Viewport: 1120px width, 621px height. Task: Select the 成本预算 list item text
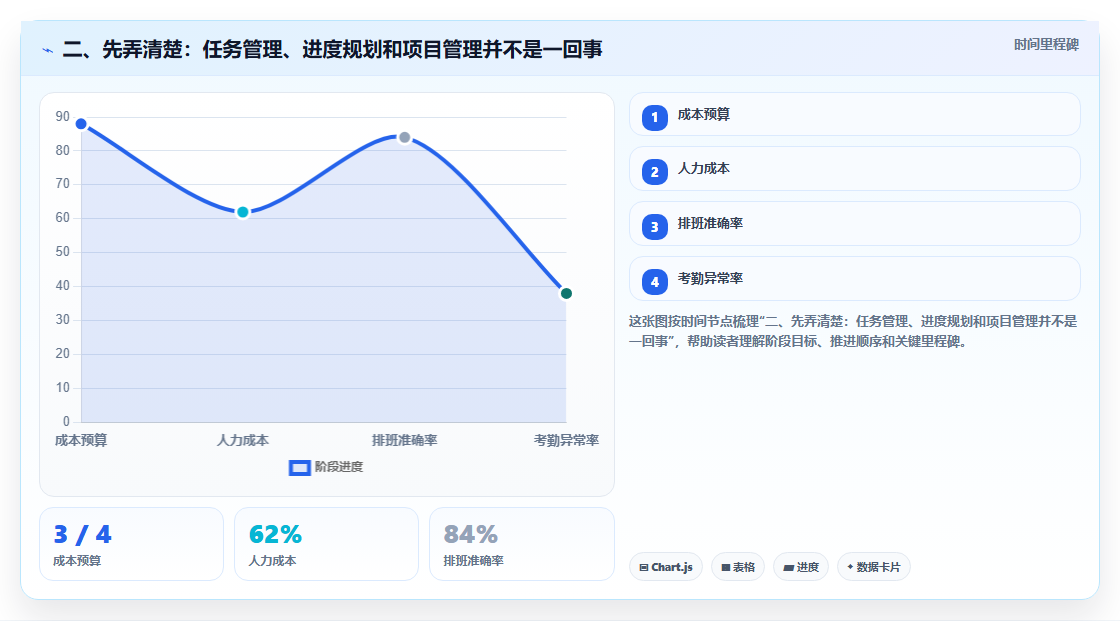point(704,114)
